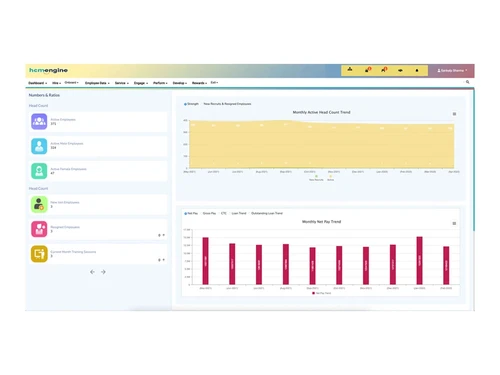
Task: Open the Service dropdown menu
Action: coord(122,83)
